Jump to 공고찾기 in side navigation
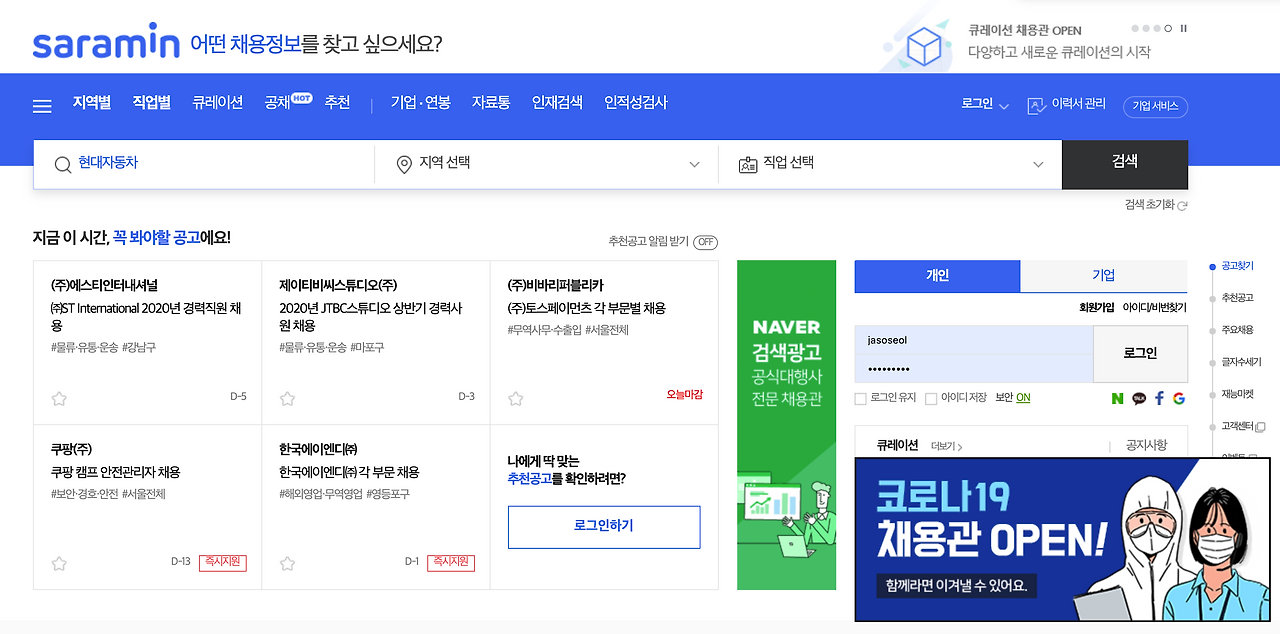Viewport: 1280px width, 634px height. 1236,267
